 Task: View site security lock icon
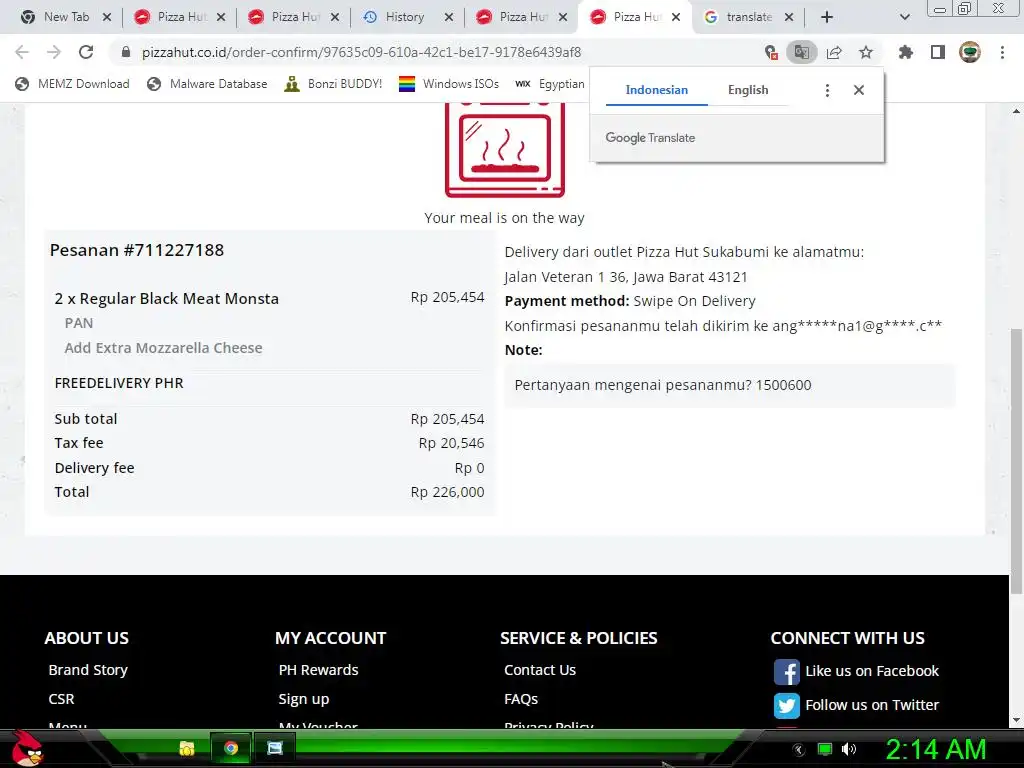point(126,52)
